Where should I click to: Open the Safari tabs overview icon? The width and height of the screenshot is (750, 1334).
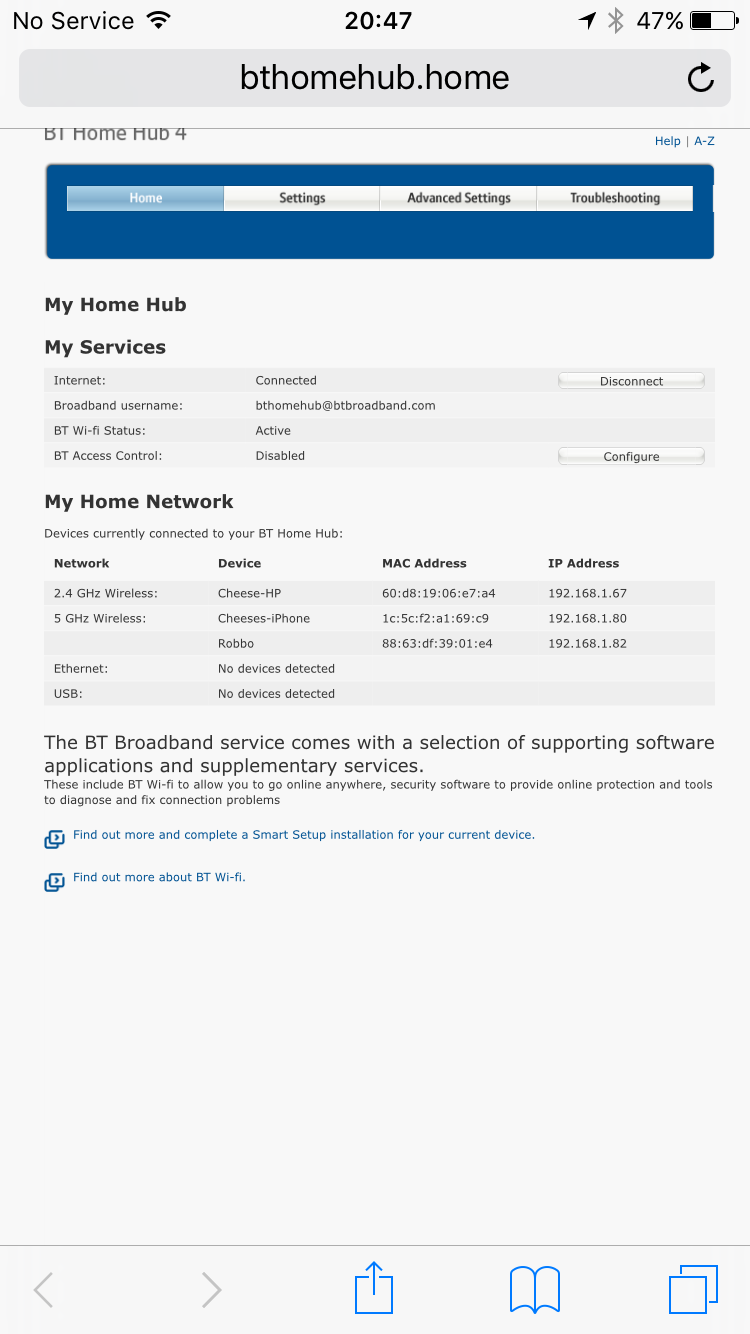tap(693, 1289)
